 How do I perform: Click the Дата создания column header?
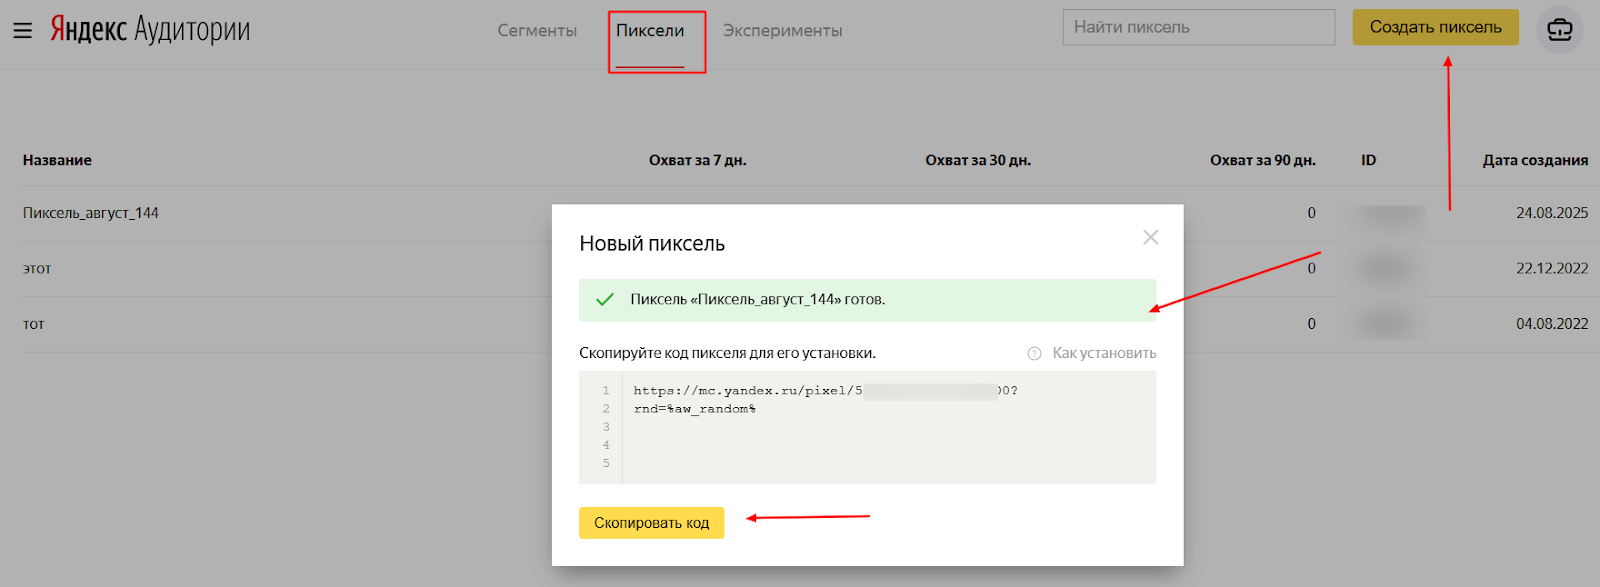pyautogui.click(x=1534, y=160)
